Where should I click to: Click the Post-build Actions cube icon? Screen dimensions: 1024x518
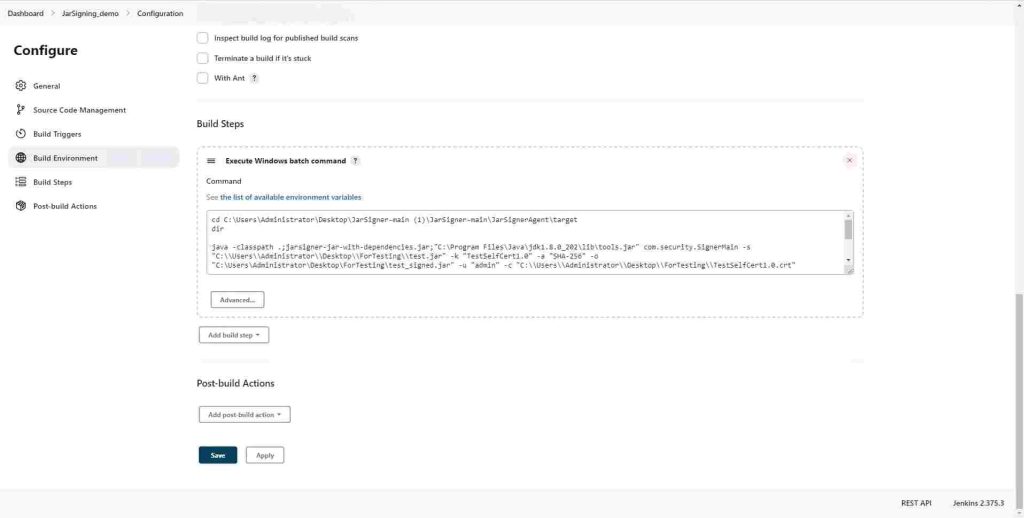pyautogui.click(x=21, y=206)
